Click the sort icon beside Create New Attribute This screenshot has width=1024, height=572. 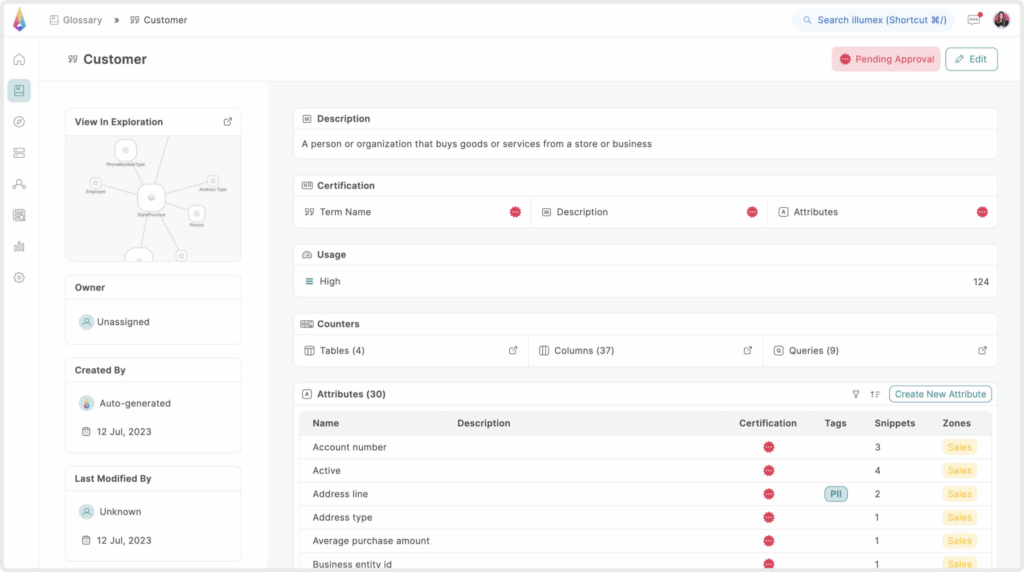[875, 394]
